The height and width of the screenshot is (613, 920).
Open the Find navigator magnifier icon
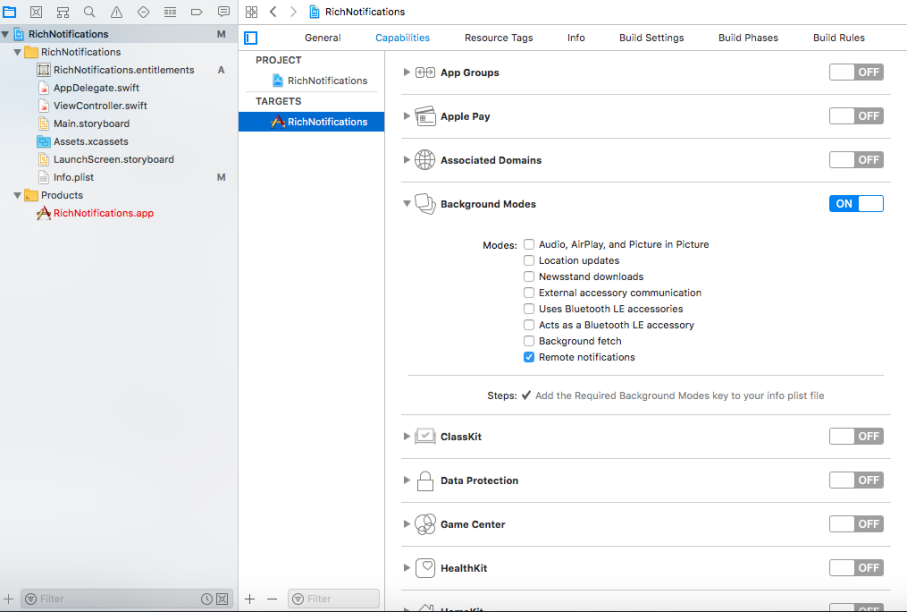(89, 12)
